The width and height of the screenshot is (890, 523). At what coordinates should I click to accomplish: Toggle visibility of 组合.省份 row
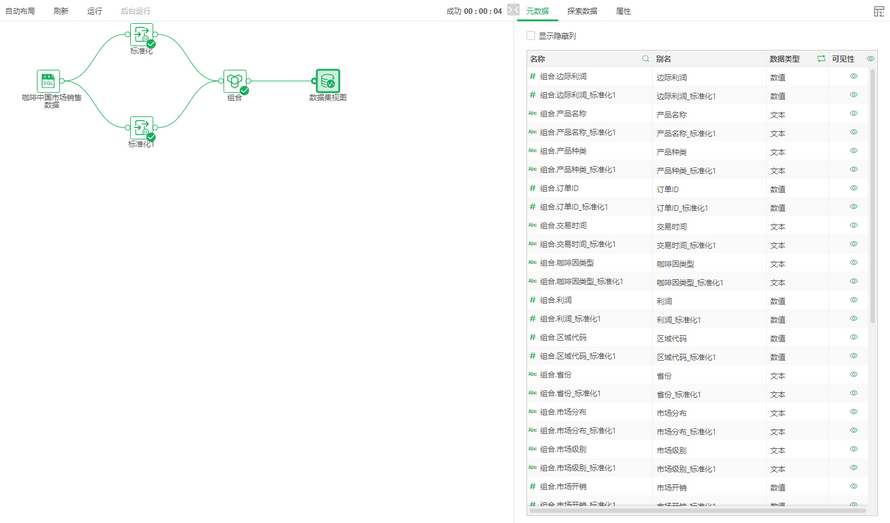(x=854, y=374)
